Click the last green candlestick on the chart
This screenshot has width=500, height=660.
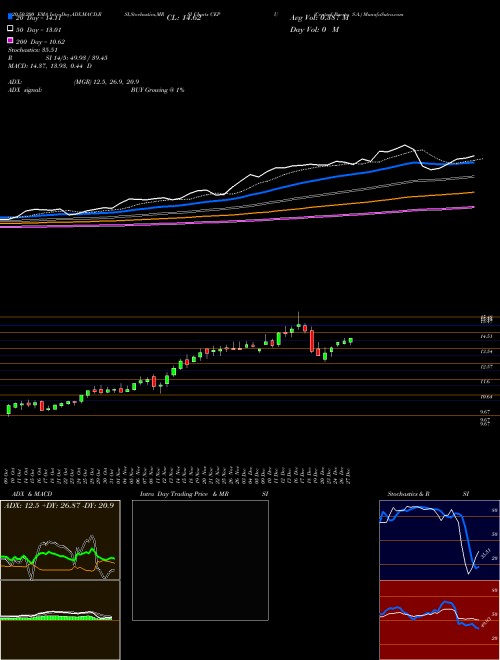[351, 341]
